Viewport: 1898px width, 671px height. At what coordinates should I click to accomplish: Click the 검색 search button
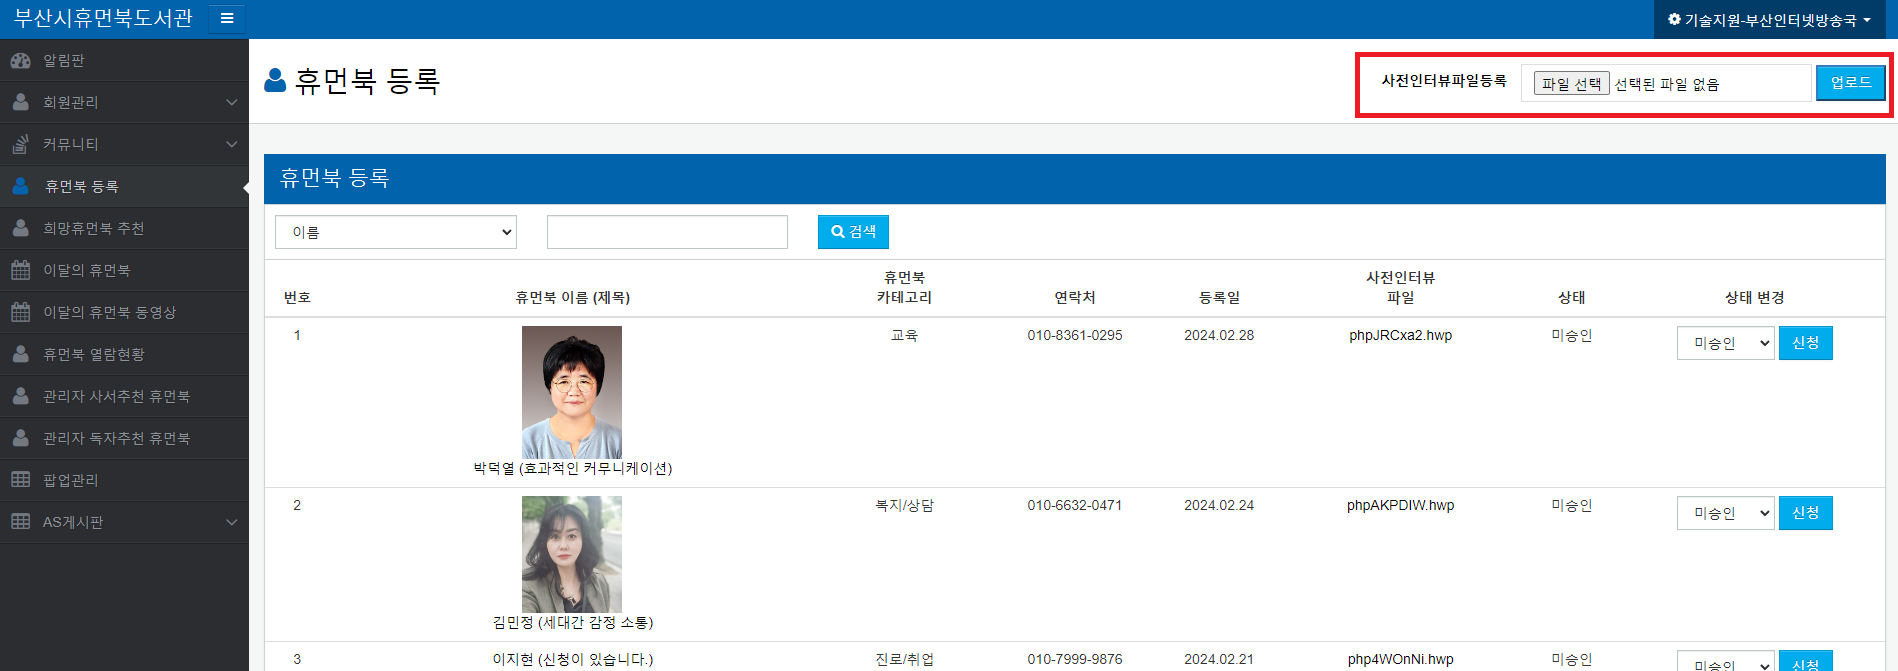point(853,232)
